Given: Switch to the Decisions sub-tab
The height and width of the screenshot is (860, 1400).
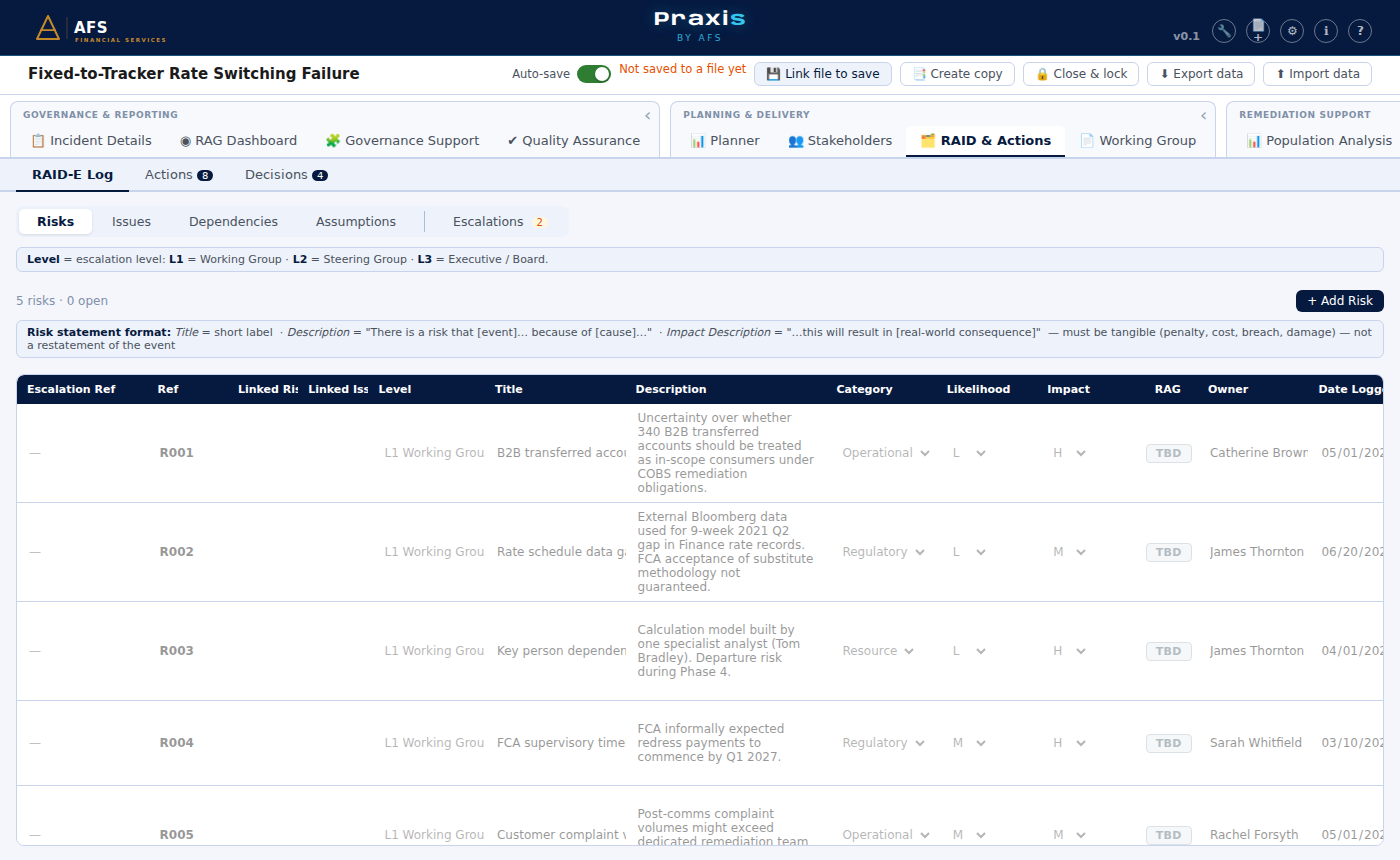Looking at the screenshot, I should click(x=286, y=175).
